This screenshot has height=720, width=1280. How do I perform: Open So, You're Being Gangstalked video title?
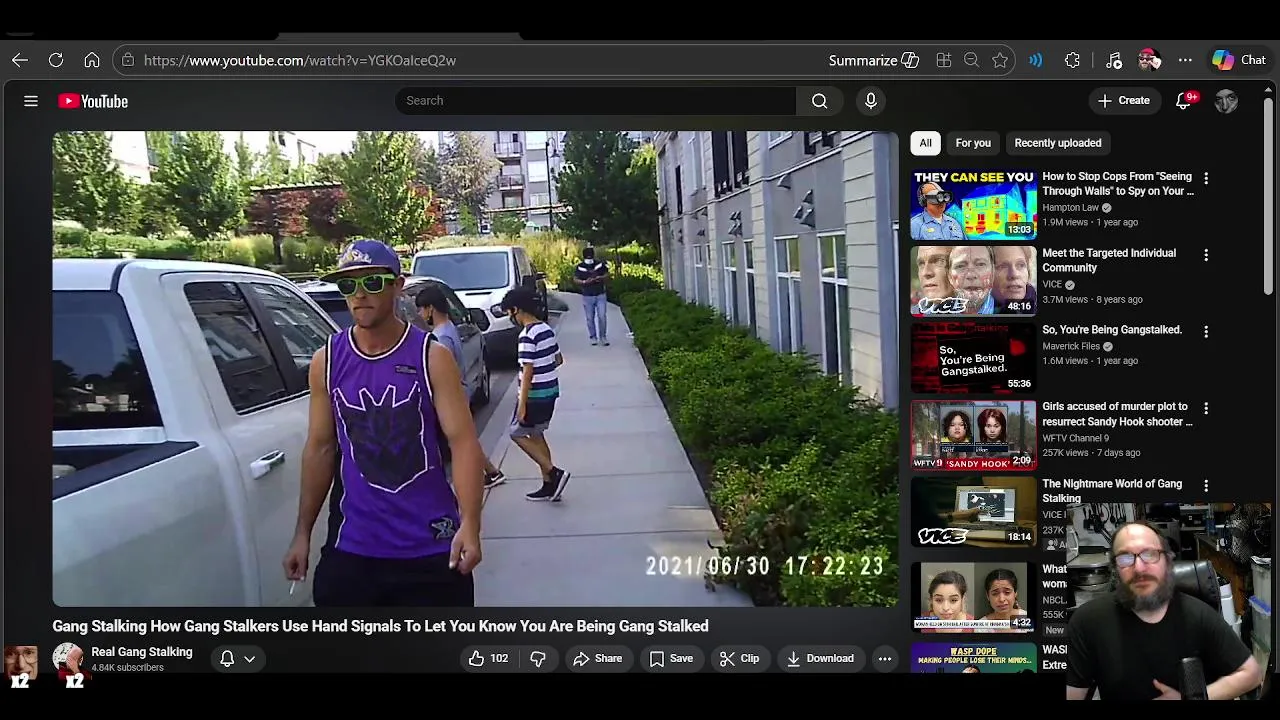[x=1112, y=330]
